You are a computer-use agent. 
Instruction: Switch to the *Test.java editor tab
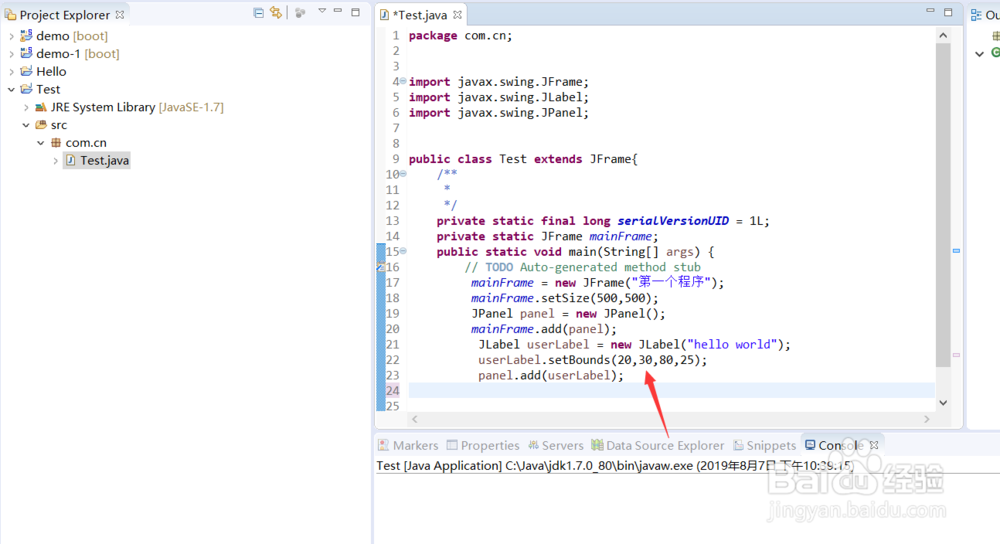419,15
